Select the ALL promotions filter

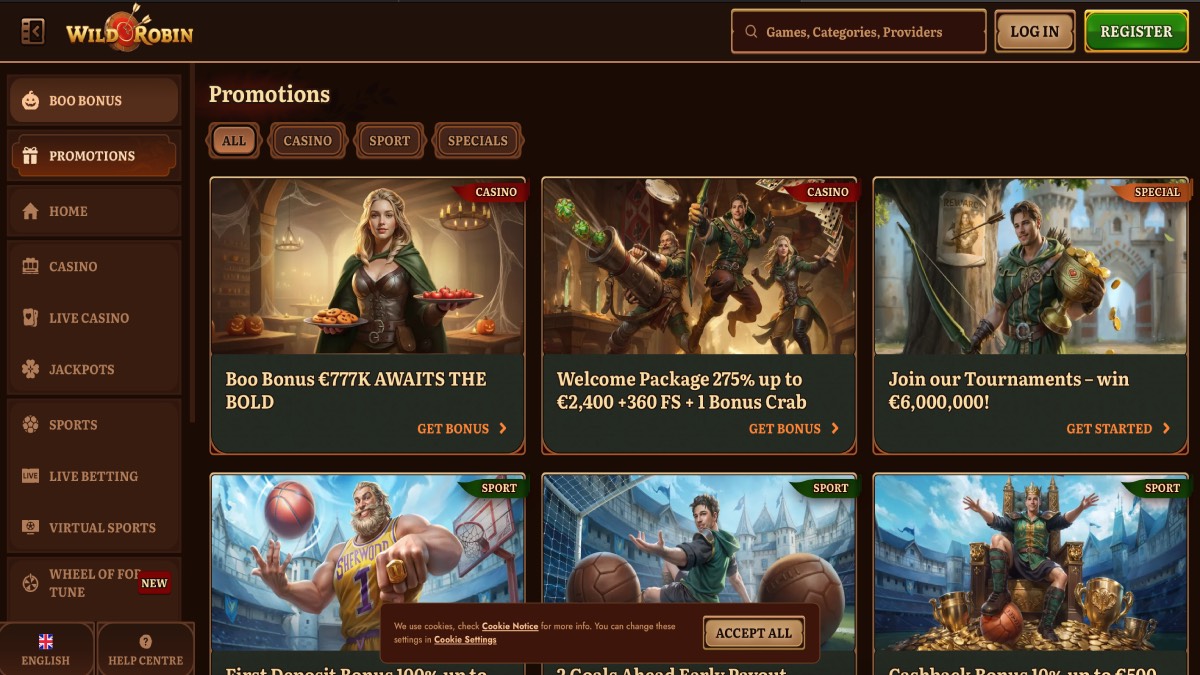click(234, 141)
